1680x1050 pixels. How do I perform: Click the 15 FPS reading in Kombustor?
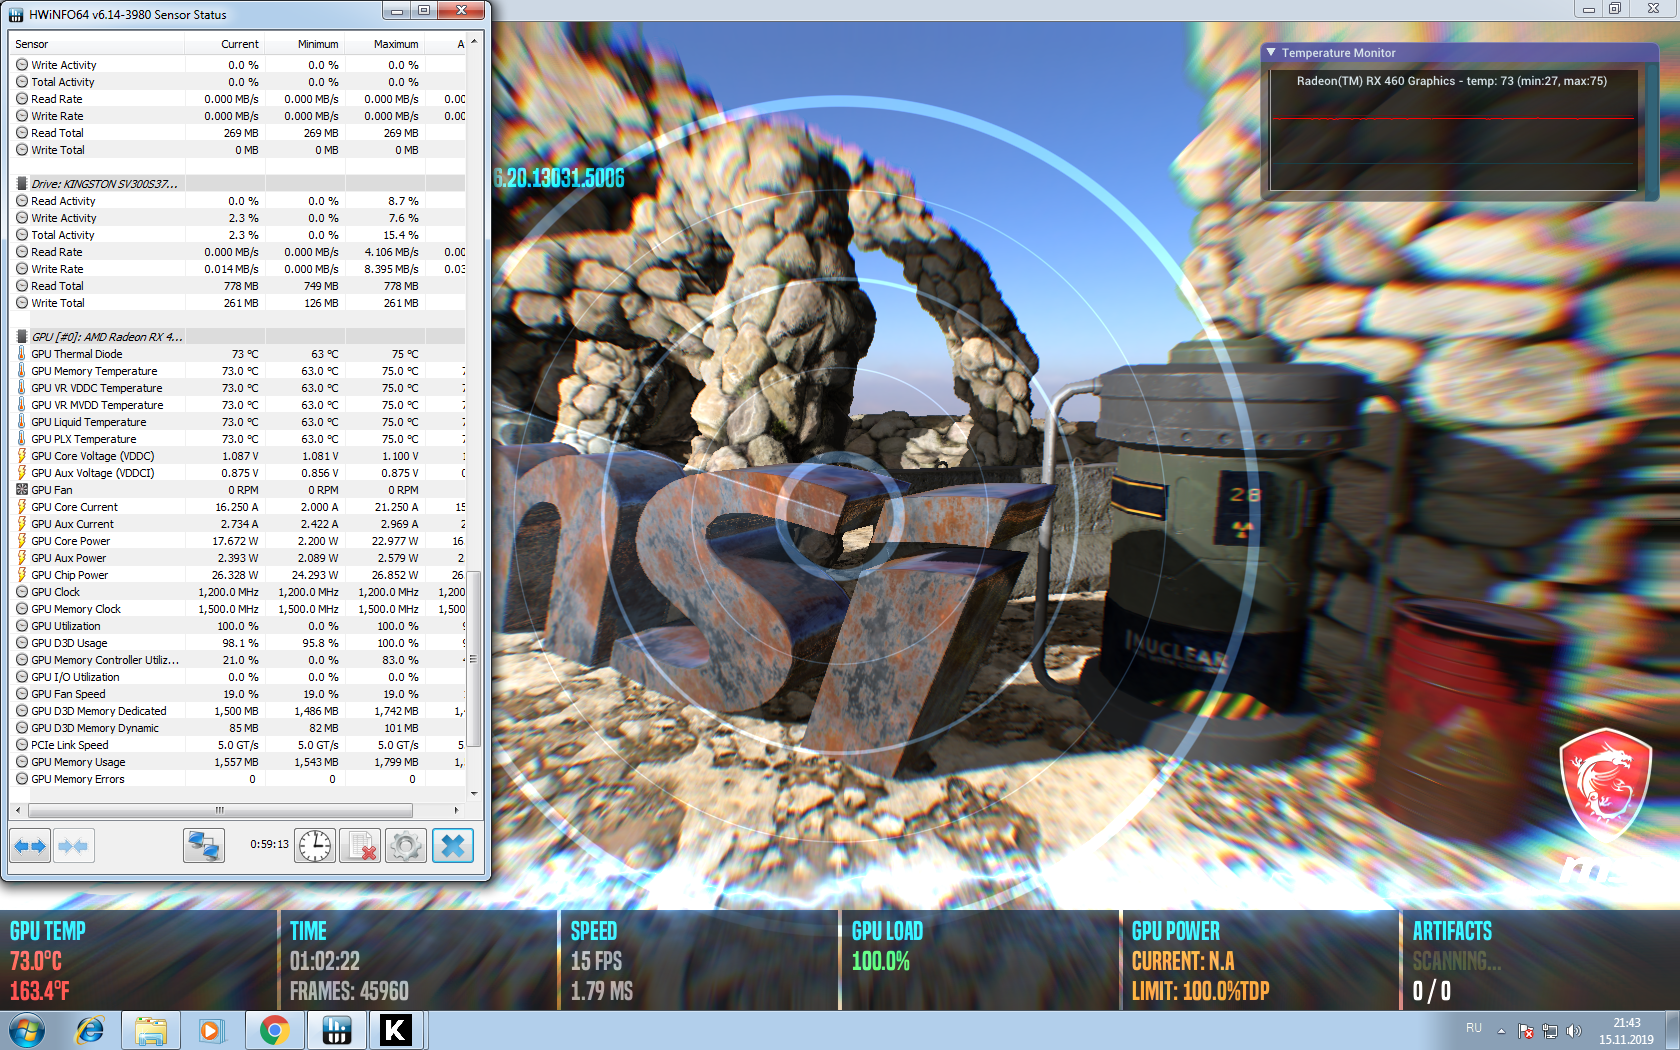coord(596,961)
